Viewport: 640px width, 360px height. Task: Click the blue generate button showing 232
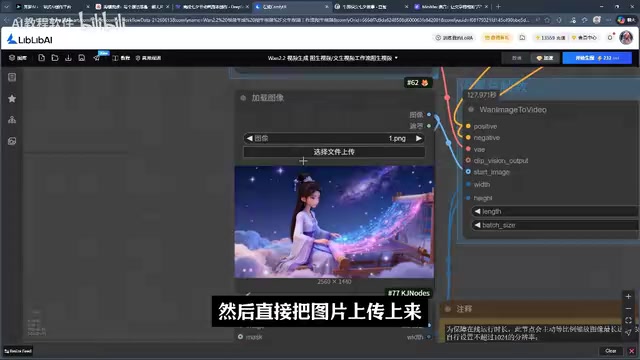597,58
